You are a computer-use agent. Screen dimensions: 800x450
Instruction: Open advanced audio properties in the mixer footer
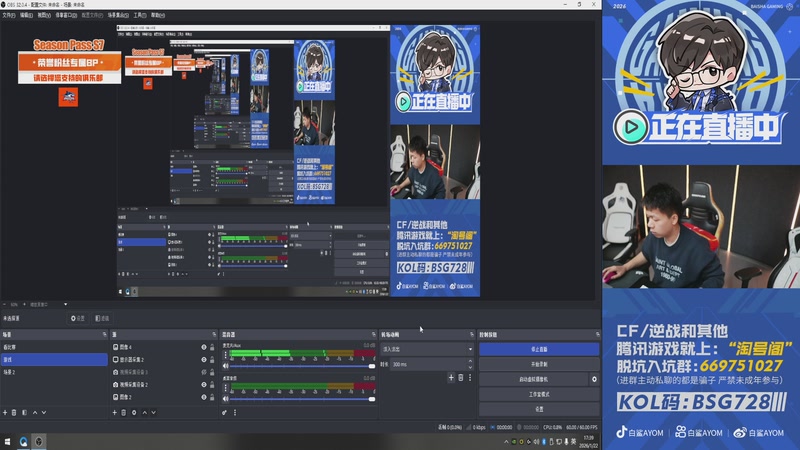[224, 412]
